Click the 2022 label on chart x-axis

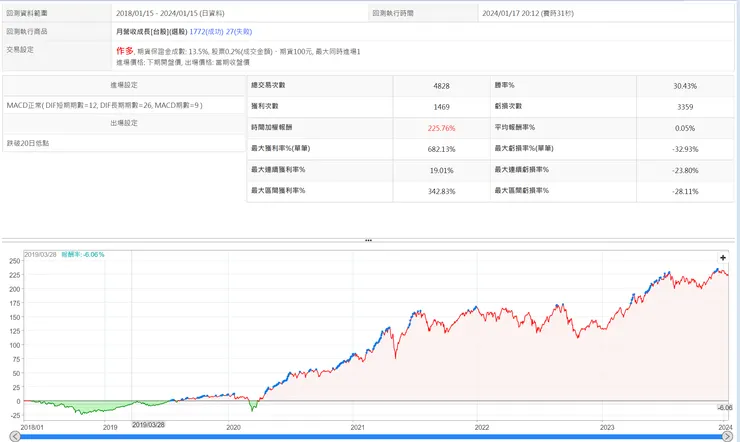coord(482,427)
